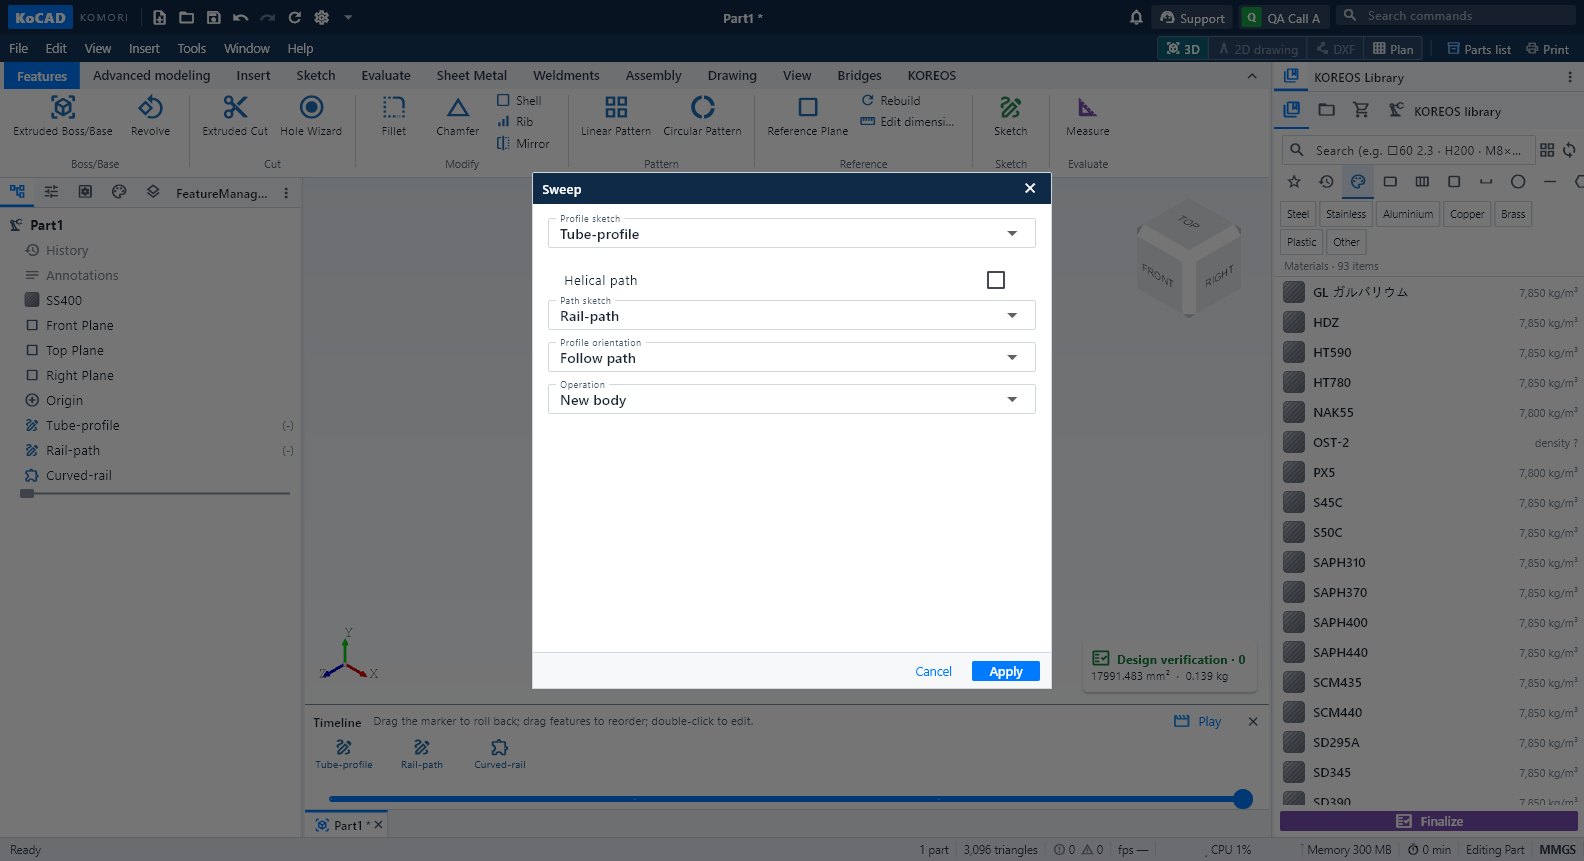Click Apply in the Sweep dialog
Screen dimensions: 1584x861
pyautogui.click(x=1005, y=671)
